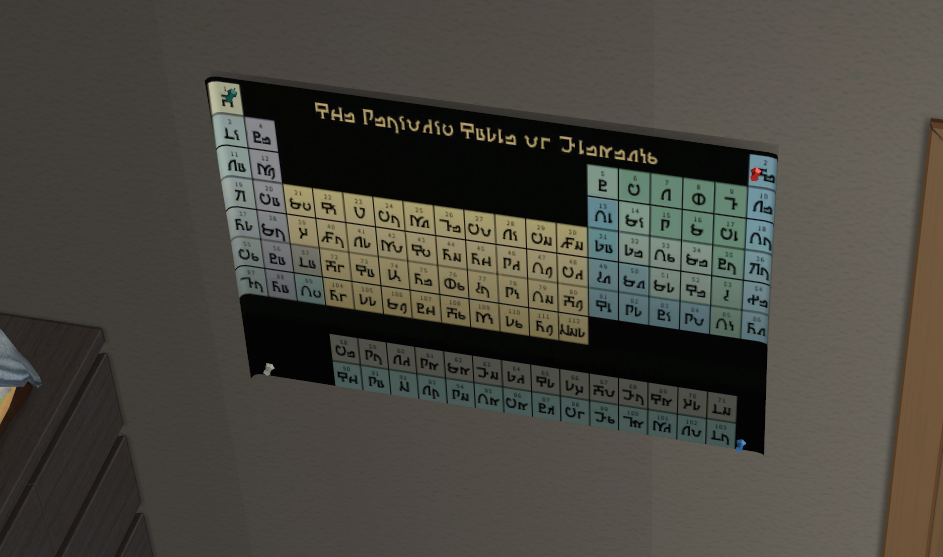Click the white pushpin on the poster
943x557 pixels.
click(x=267, y=369)
